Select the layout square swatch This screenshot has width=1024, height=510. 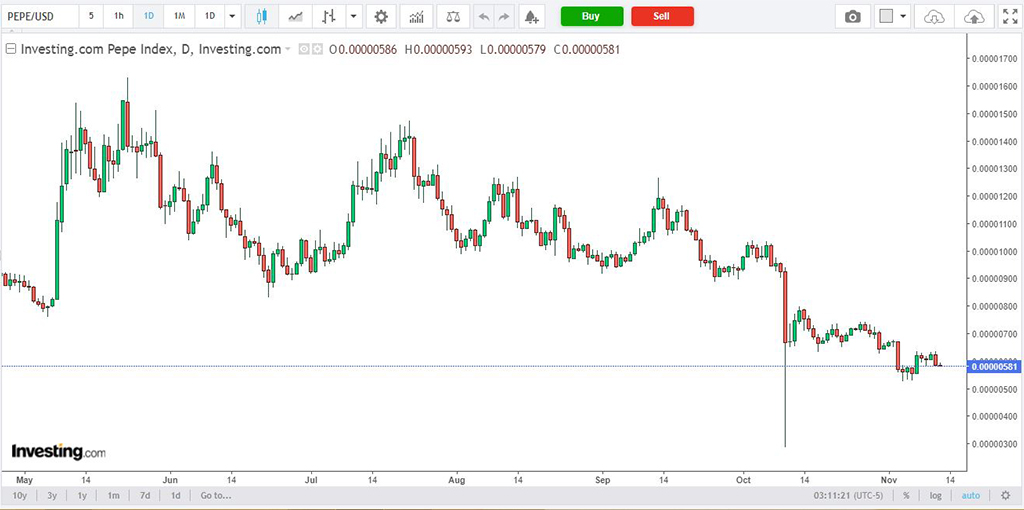tap(886, 16)
